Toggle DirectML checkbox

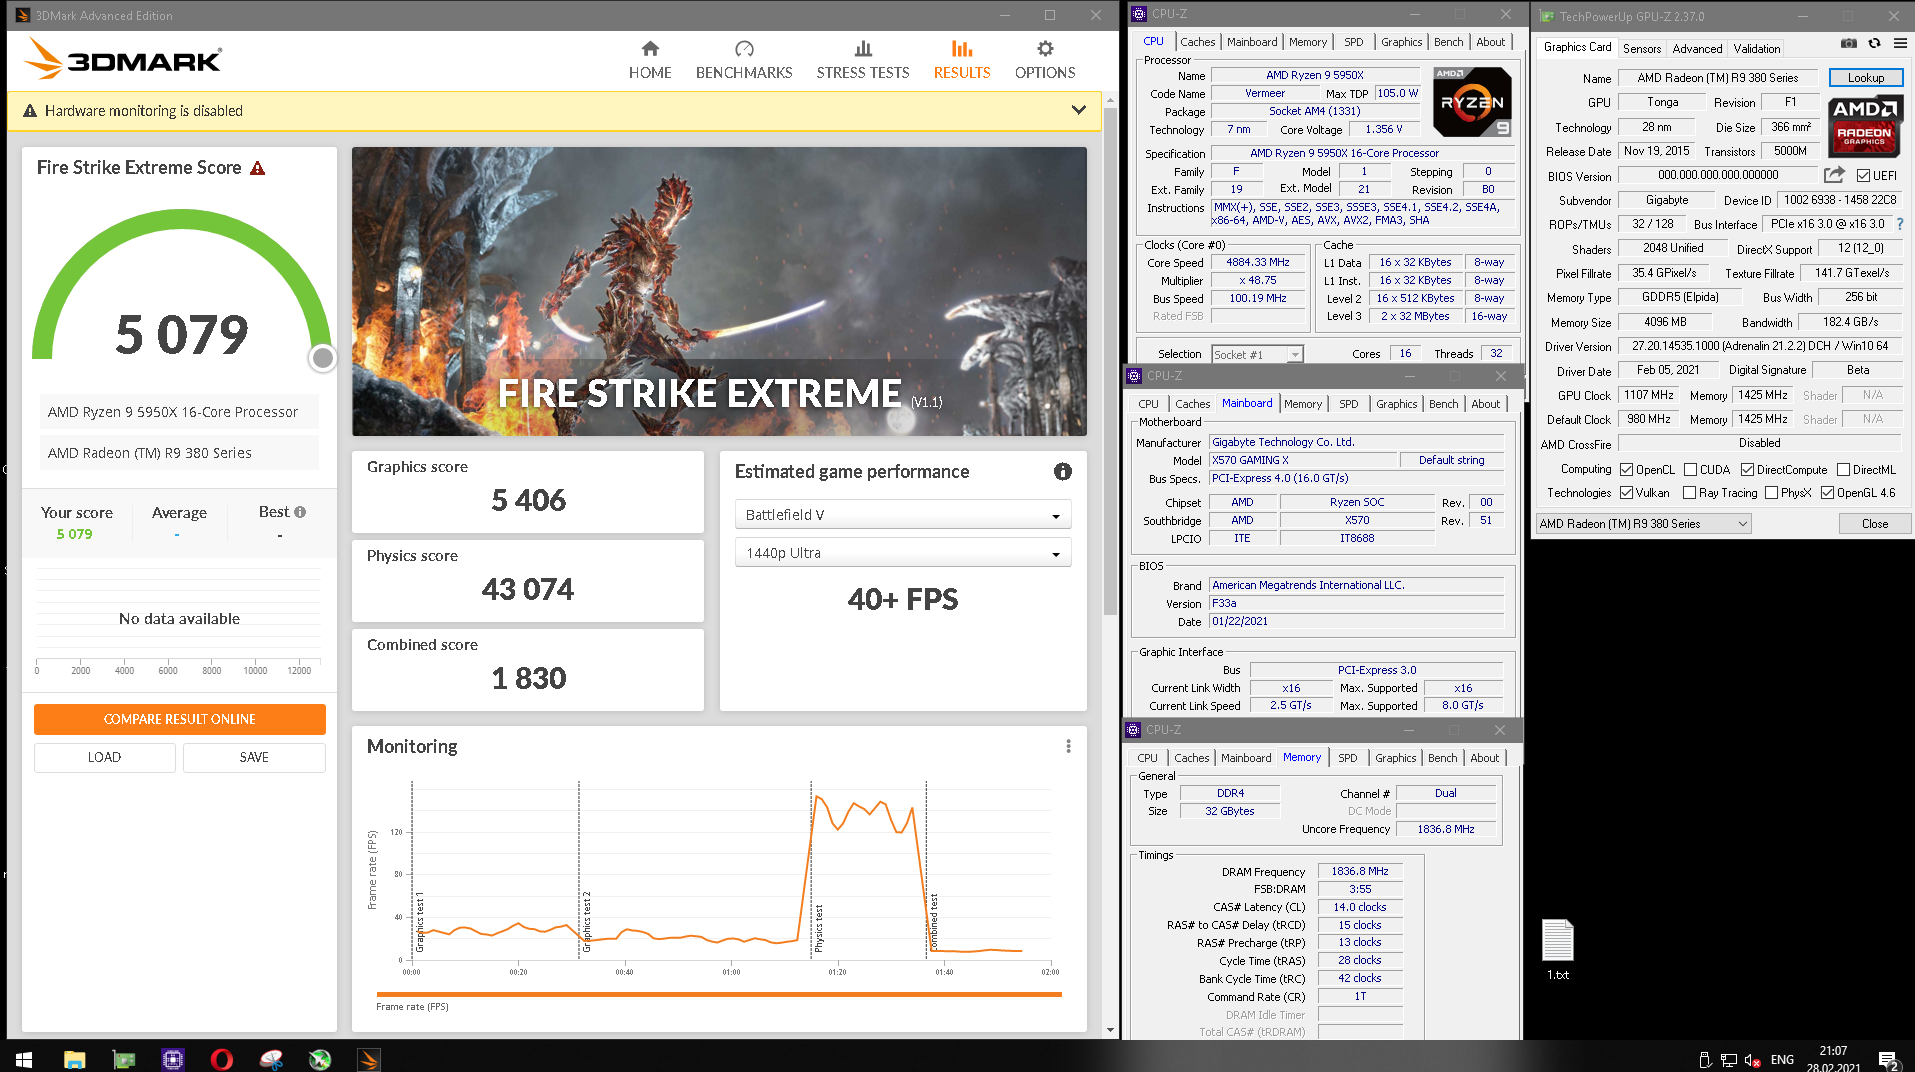coord(1844,470)
